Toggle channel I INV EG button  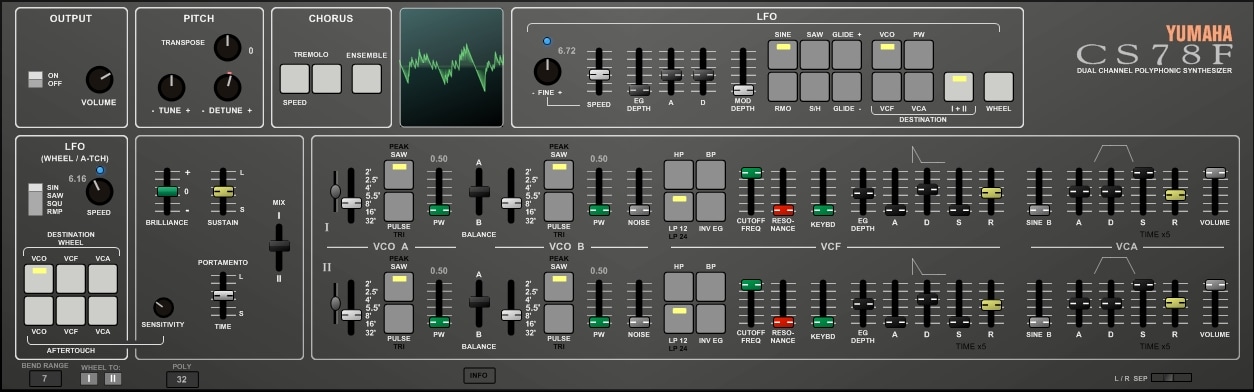coord(711,206)
